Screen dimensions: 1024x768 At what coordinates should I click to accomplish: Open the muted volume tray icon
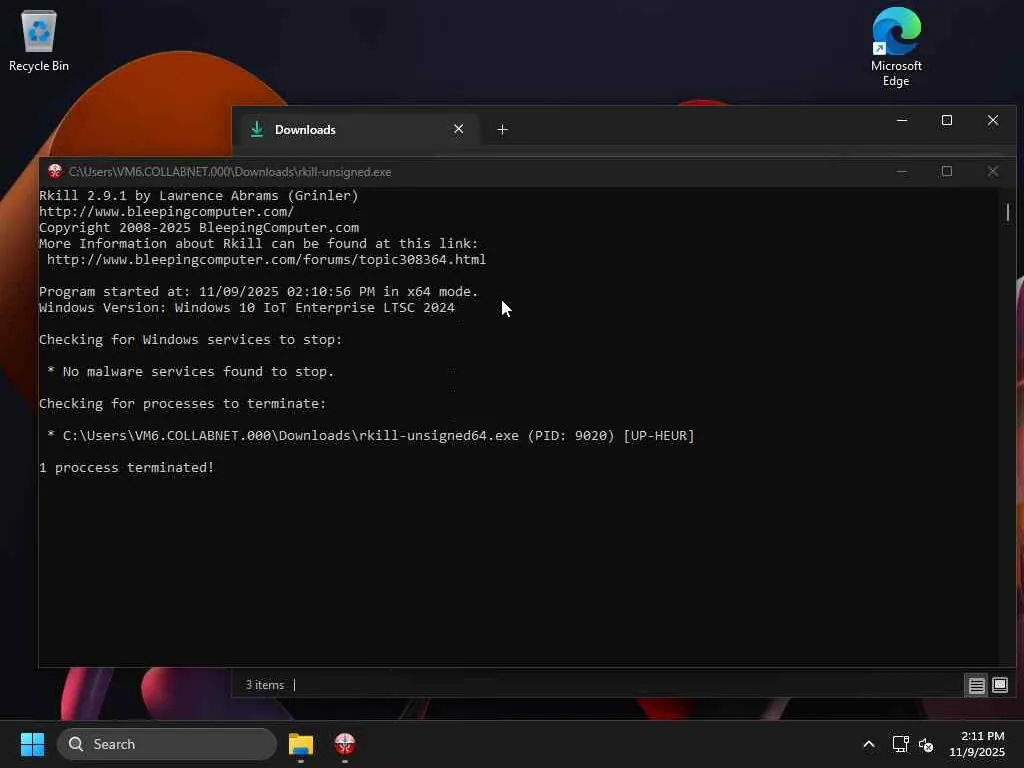(x=925, y=744)
